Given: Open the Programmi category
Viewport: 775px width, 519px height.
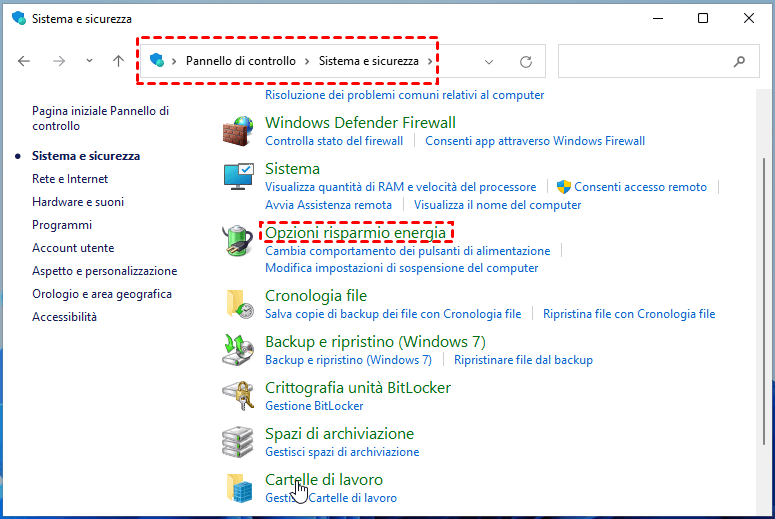Looking at the screenshot, I should [x=62, y=225].
